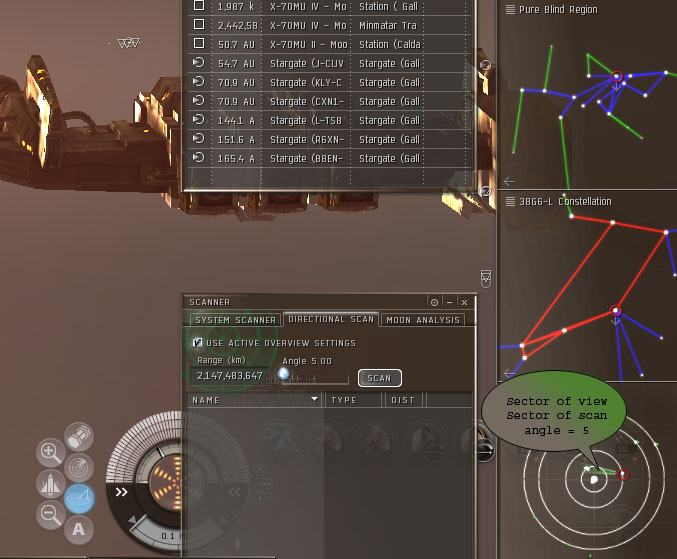The width and height of the screenshot is (677, 559).
Task: Click Minmatar Tra type cell
Action: (388, 25)
